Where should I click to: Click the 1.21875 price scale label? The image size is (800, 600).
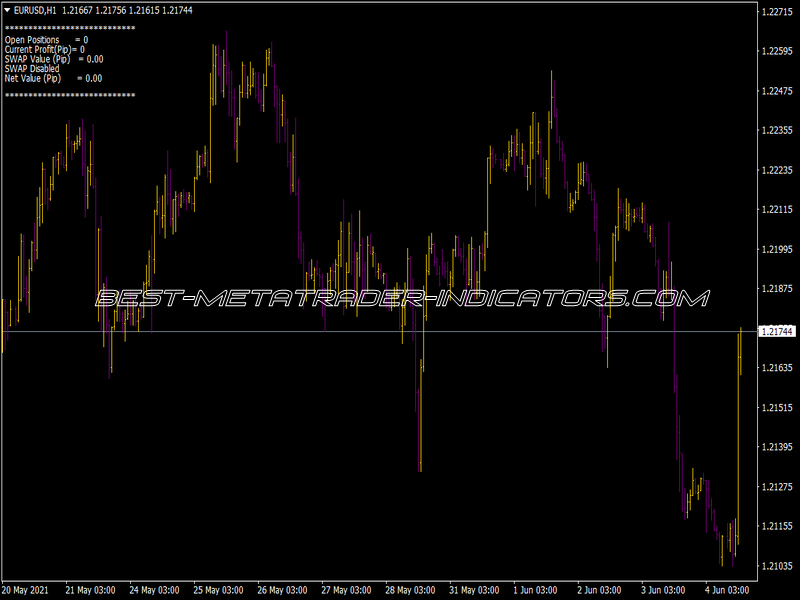point(777,289)
